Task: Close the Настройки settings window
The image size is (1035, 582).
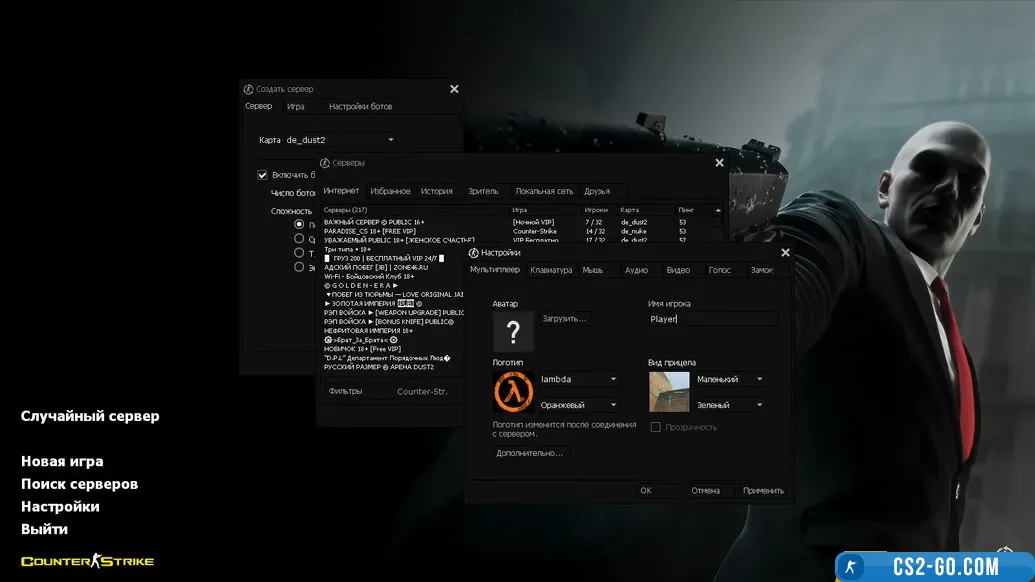Action: pyautogui.click(x=785, y=254)
